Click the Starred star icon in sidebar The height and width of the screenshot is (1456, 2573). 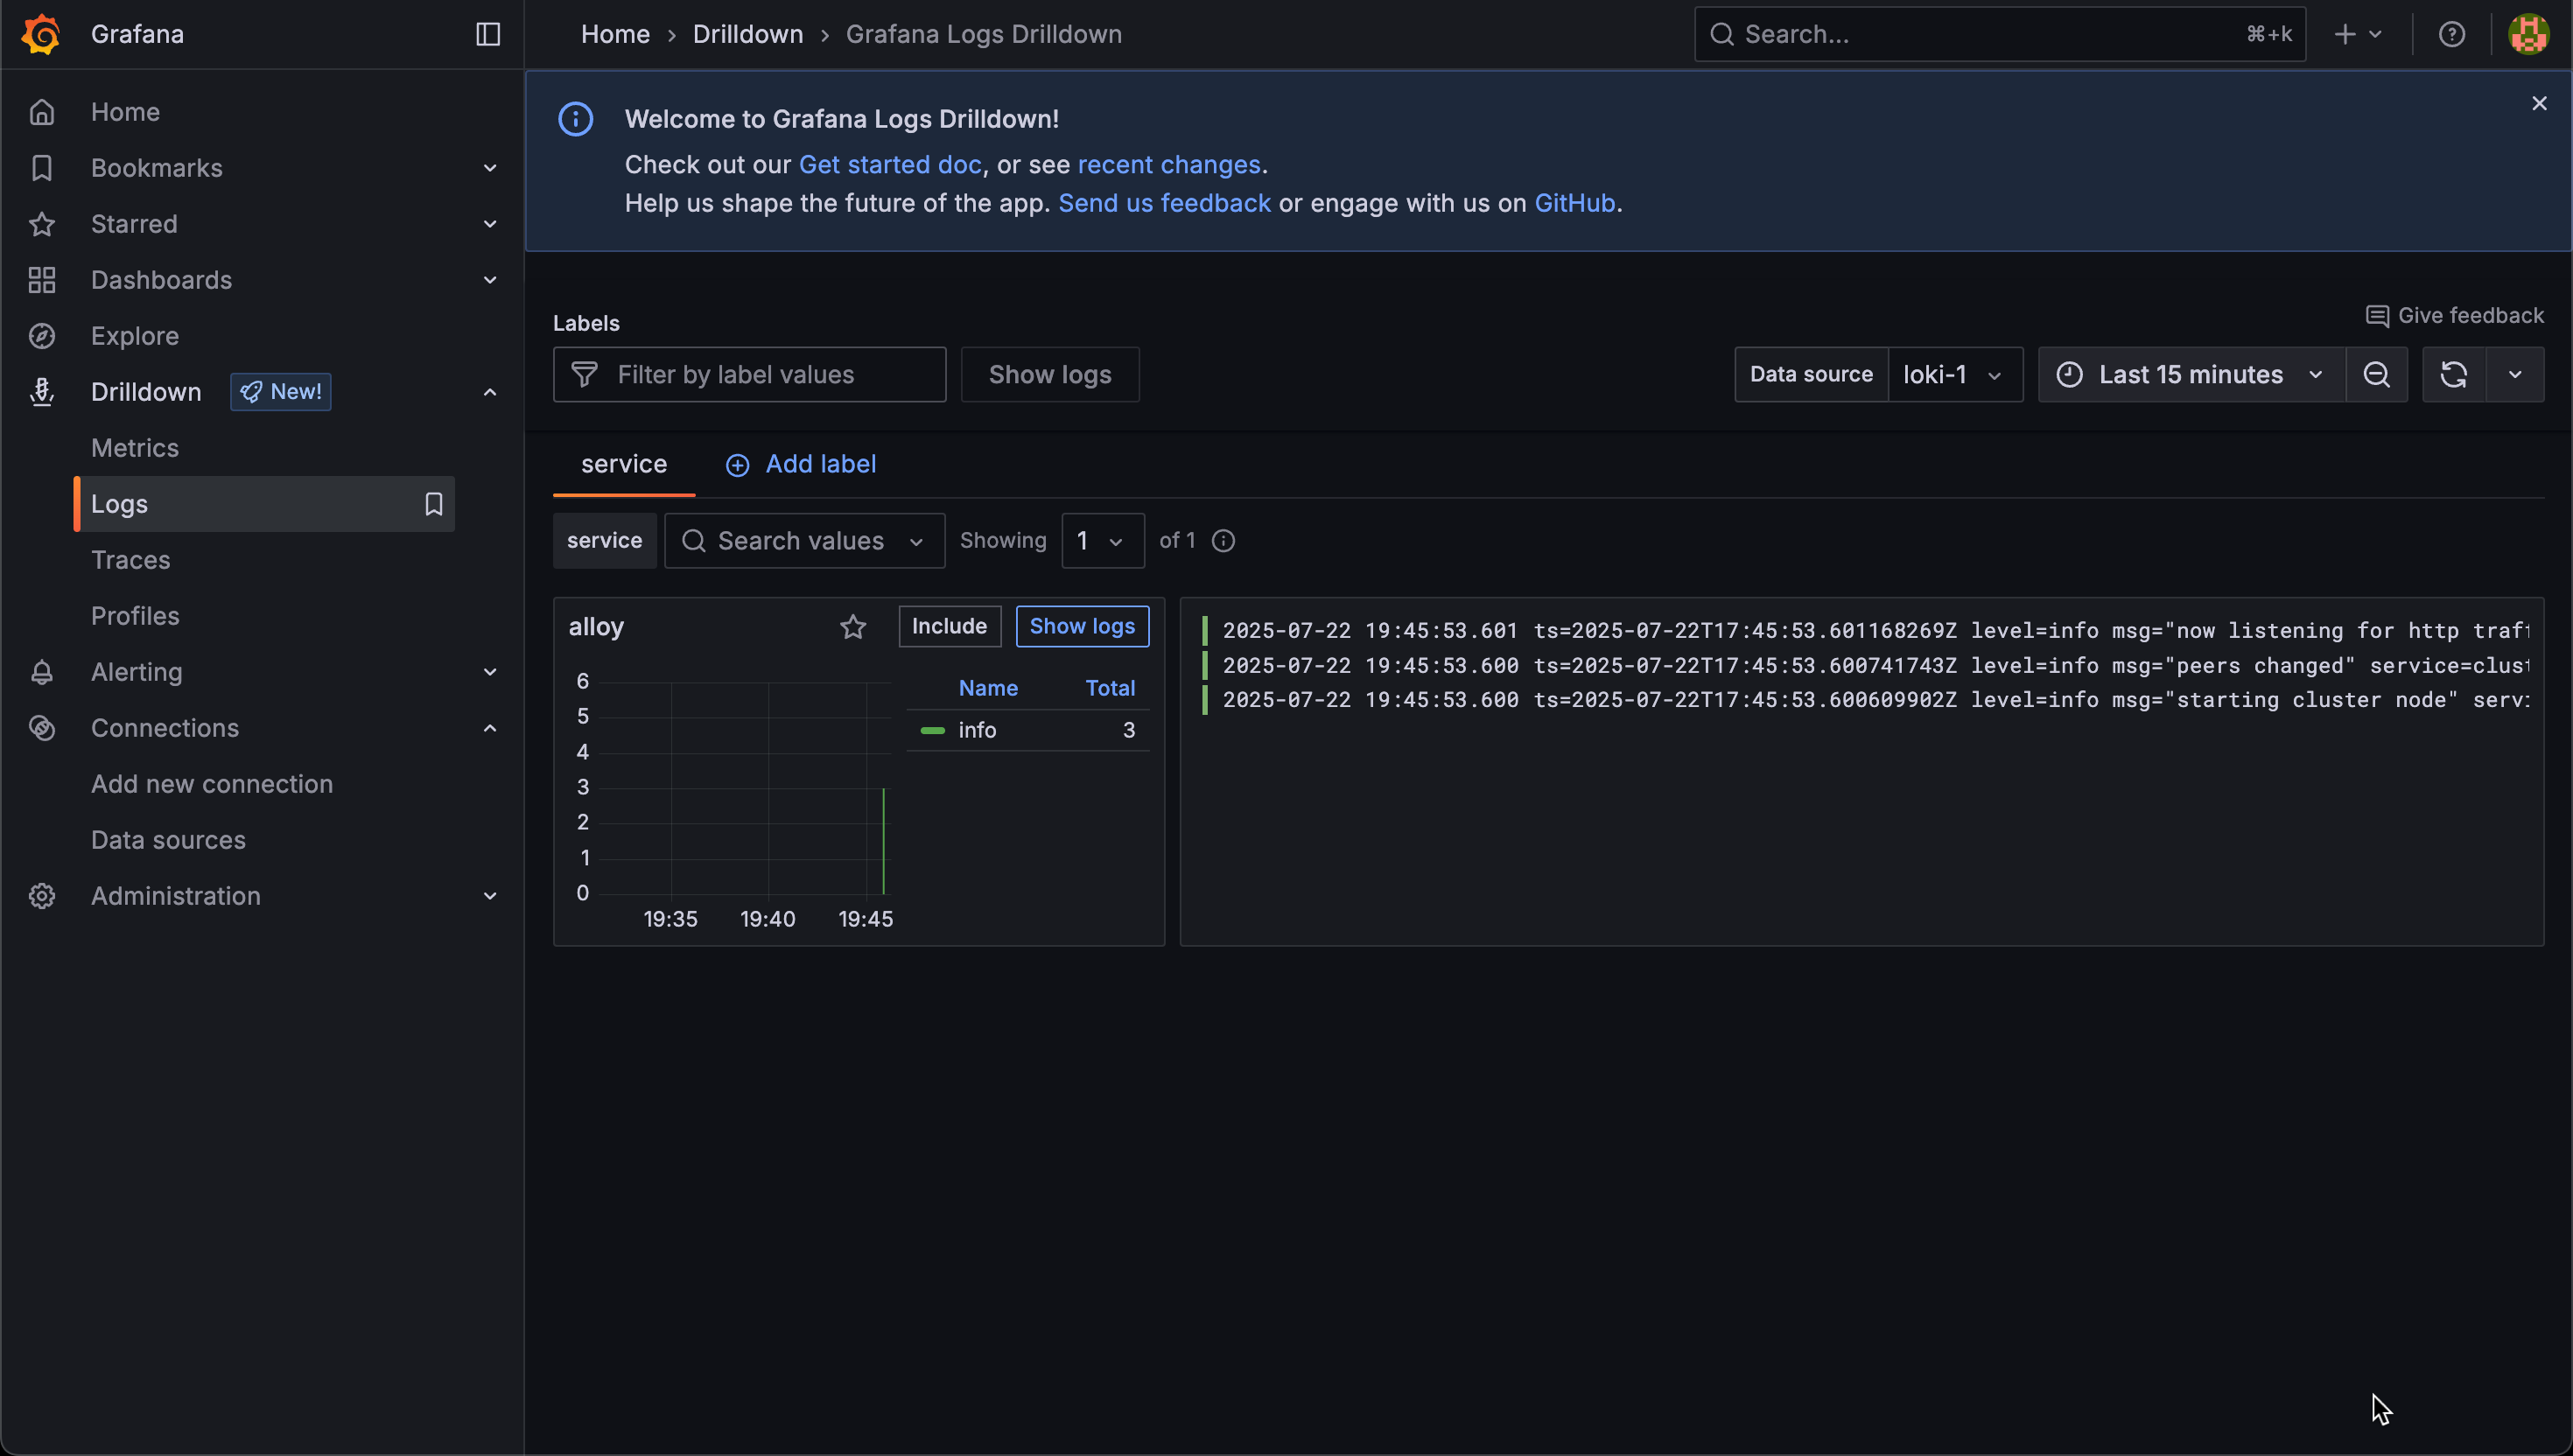[x=42, y=224]
